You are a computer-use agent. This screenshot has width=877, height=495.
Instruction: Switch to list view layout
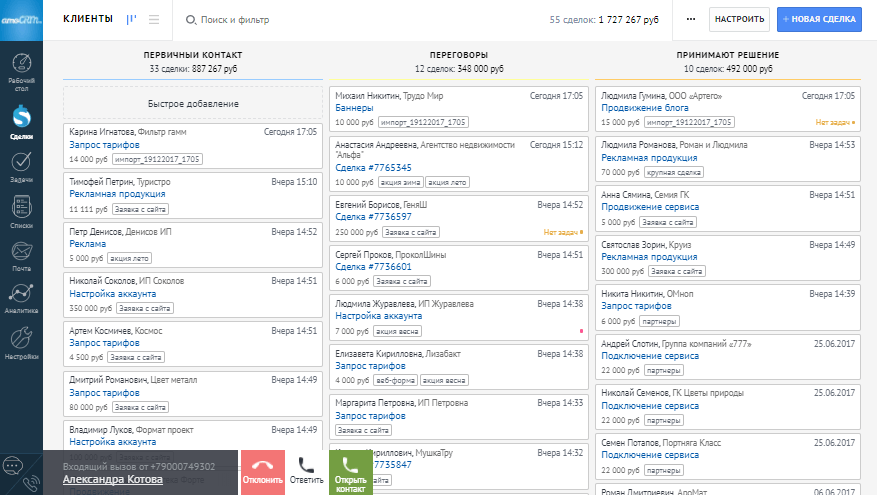154,19
